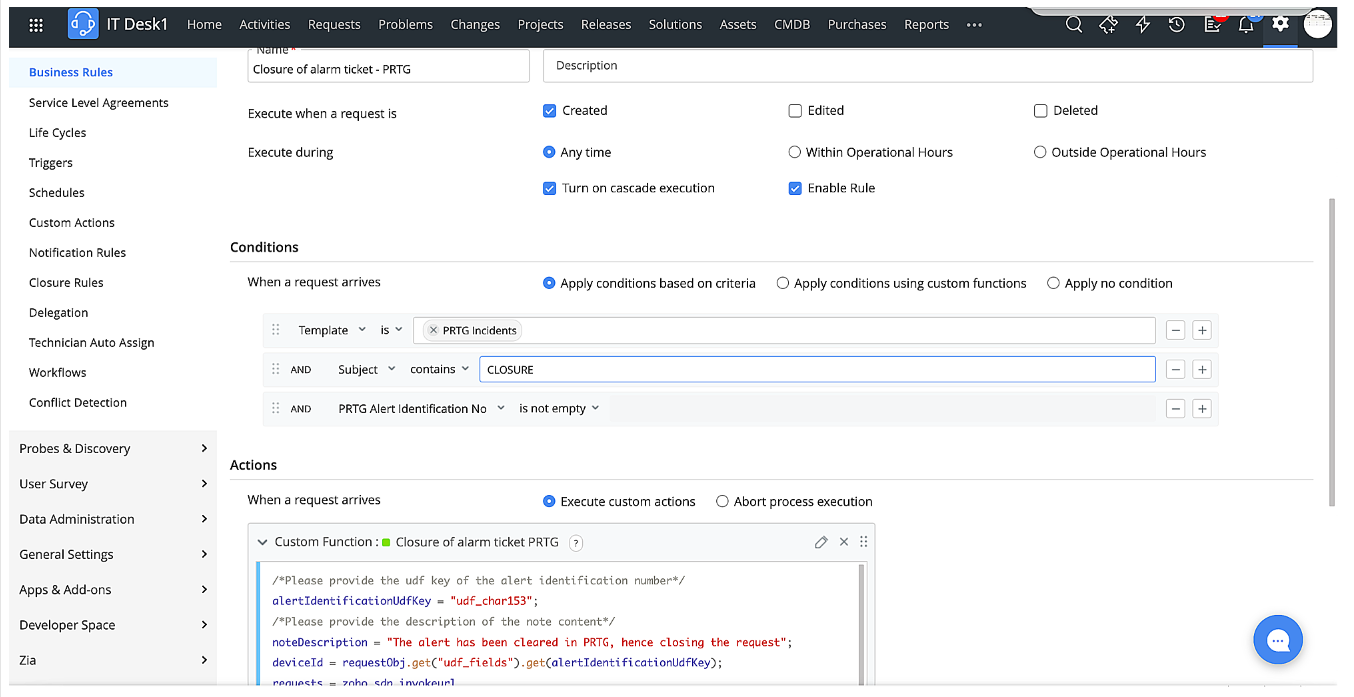Open the Assets menu tab
The width and height of the screenshot is (1354, 697).
(738, 25)
